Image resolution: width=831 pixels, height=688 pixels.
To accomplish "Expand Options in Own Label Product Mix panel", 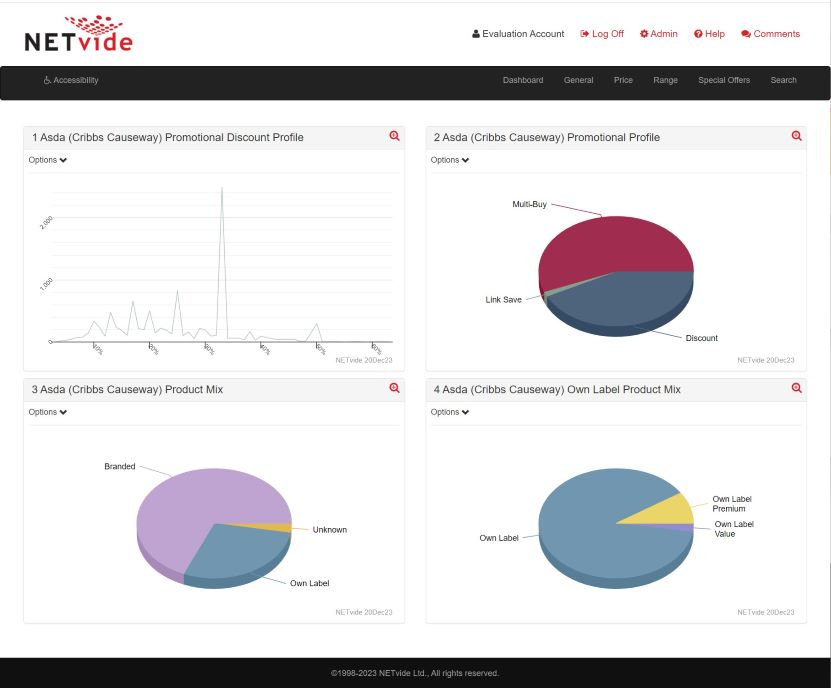I will (450, 412).
